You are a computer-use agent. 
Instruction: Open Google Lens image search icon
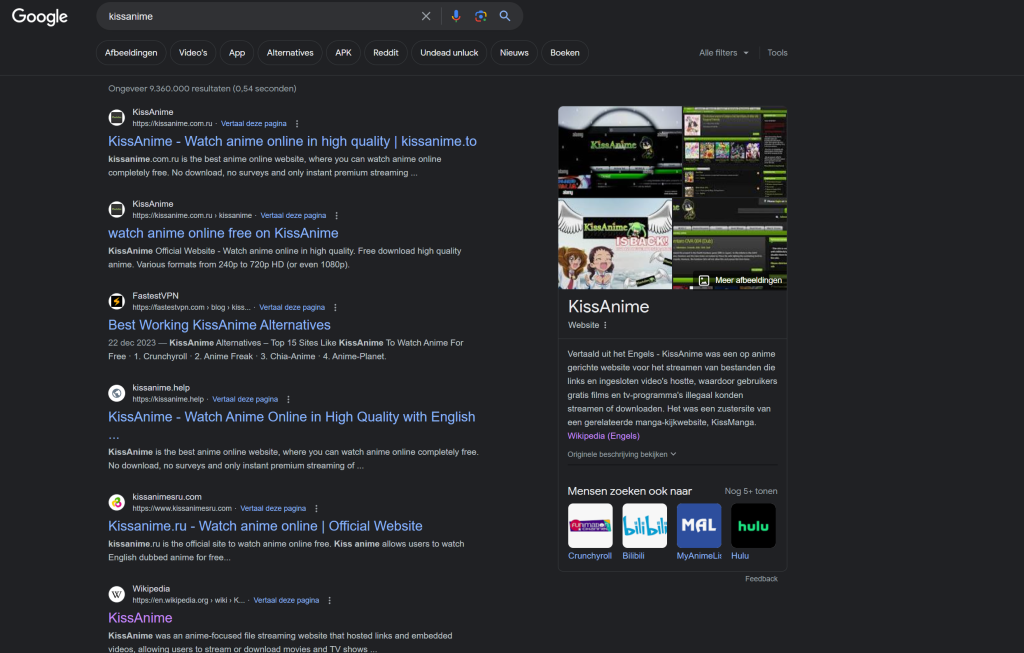[x=481, y=16]
